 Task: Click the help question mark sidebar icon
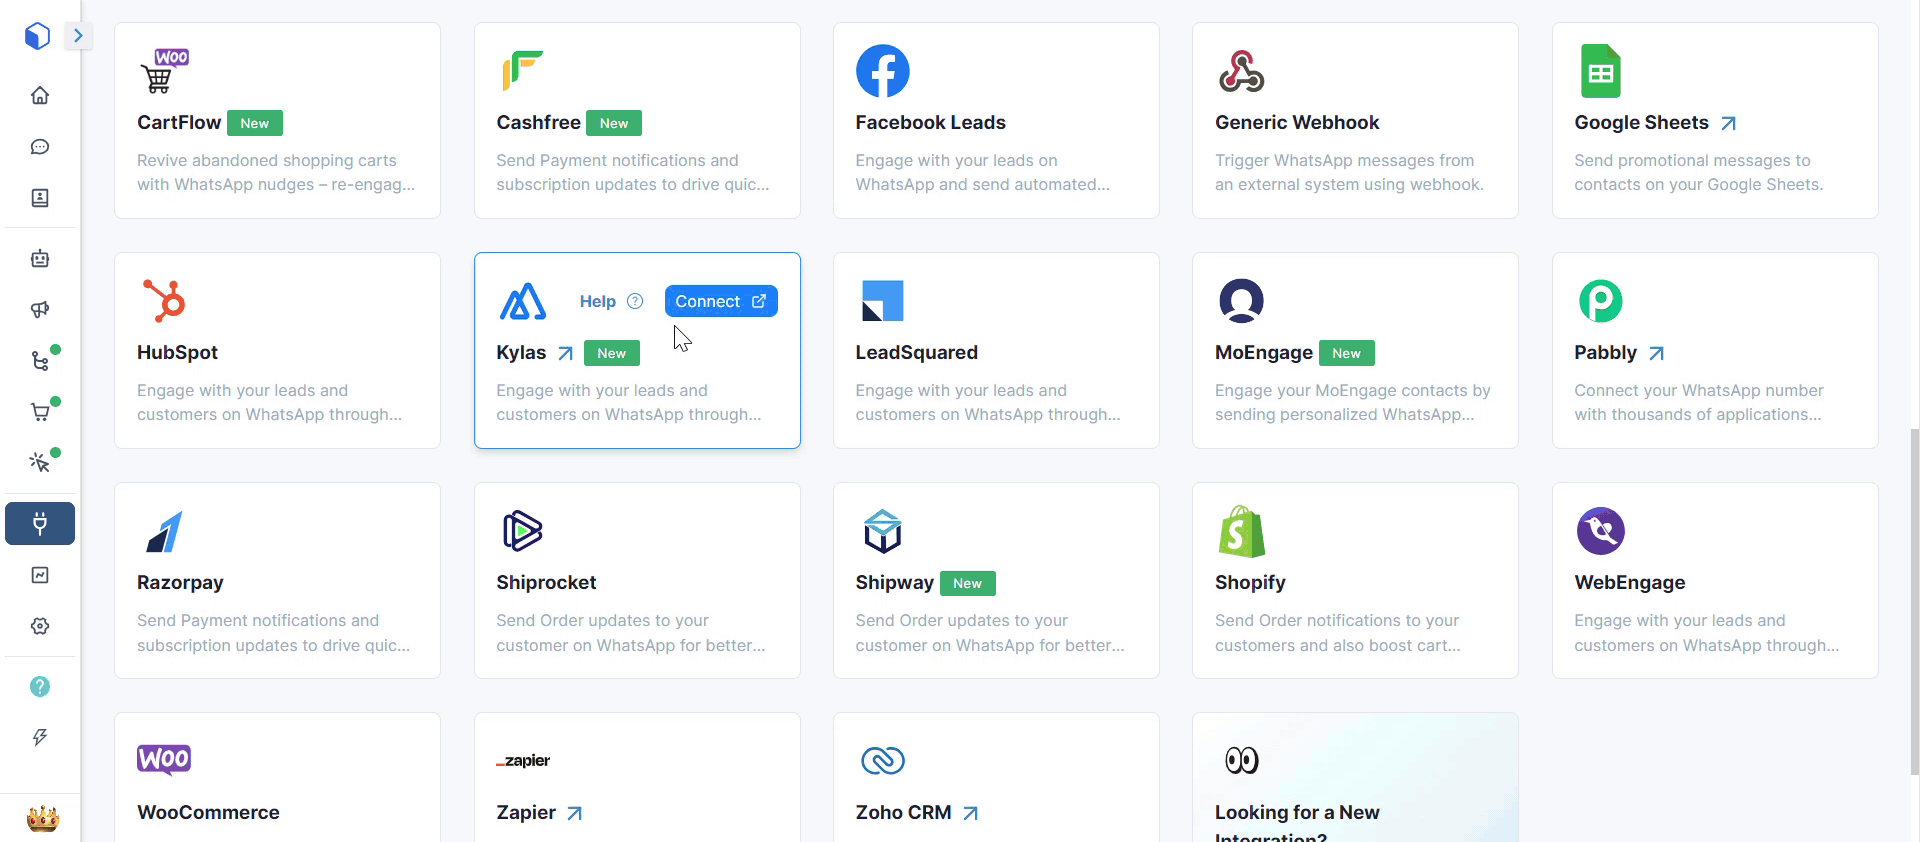40,687
